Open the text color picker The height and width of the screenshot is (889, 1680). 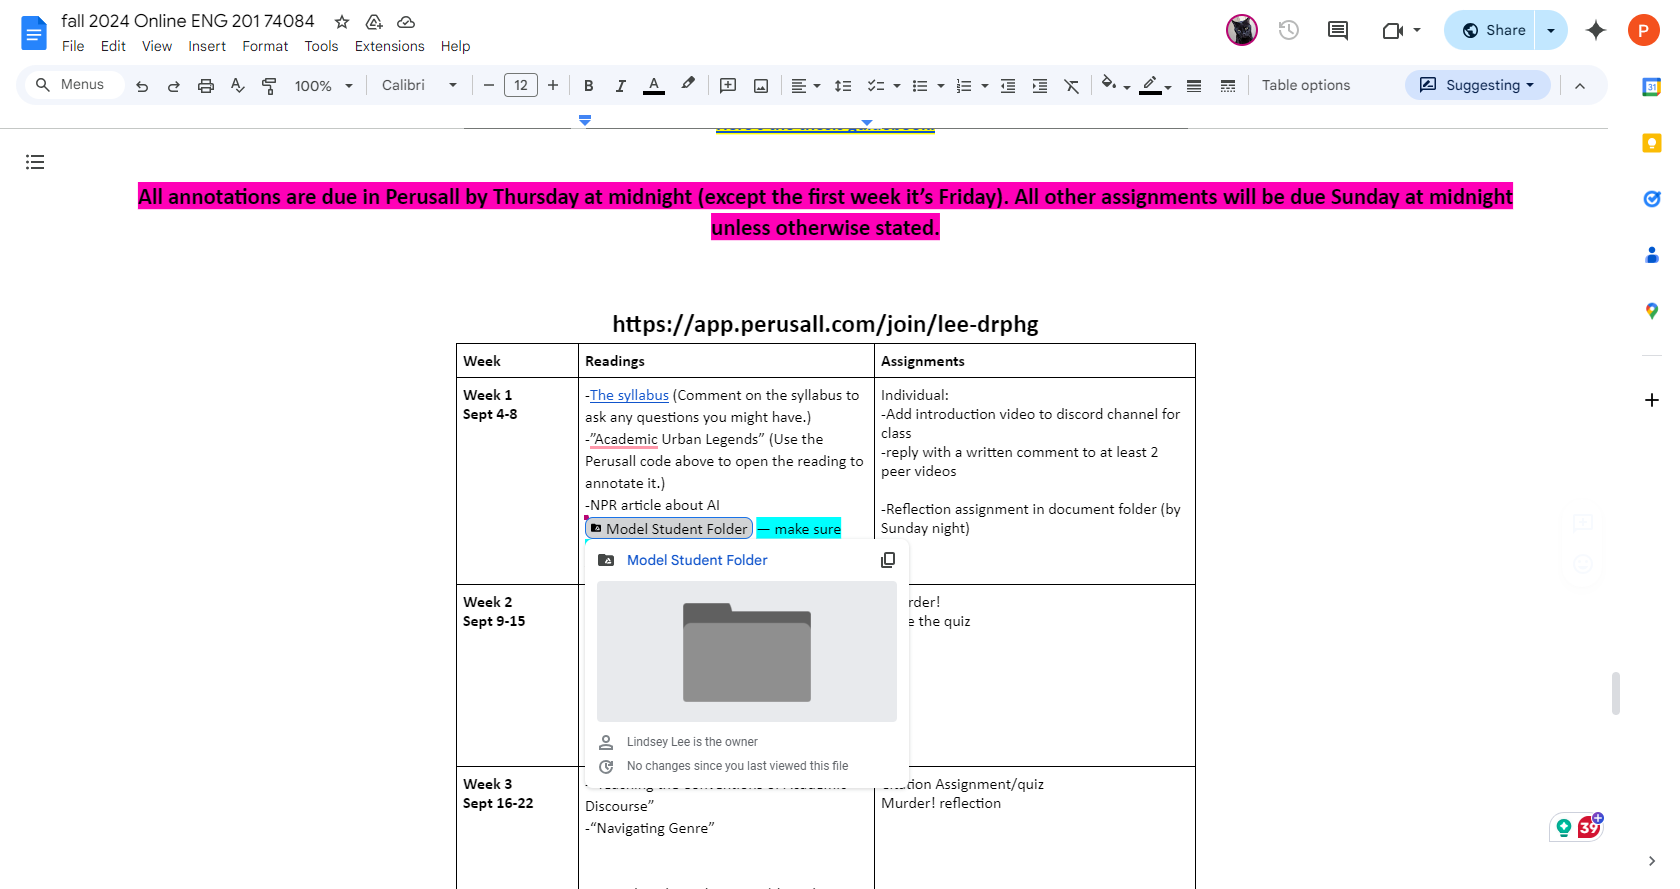pos(654,86)
